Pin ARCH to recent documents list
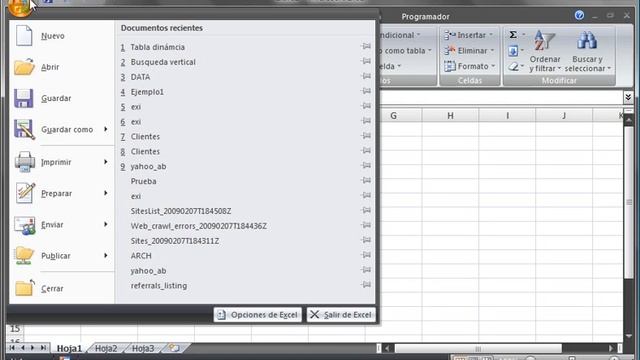Image resolution: width=640 pixels, height=360 pixels. [366, 255]
